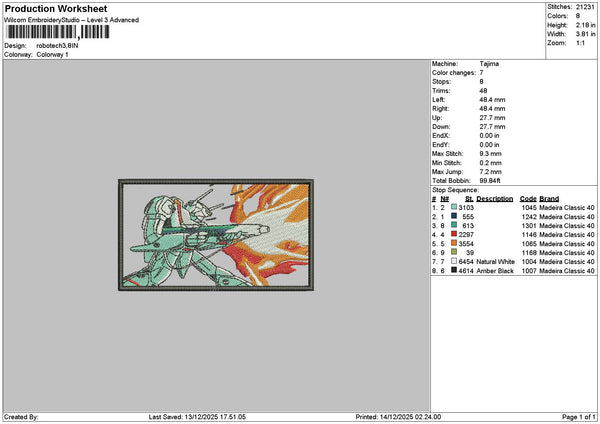Click the barcode under the software name
The width and height of the screenshot is (600, 424).
click(58, 32)
